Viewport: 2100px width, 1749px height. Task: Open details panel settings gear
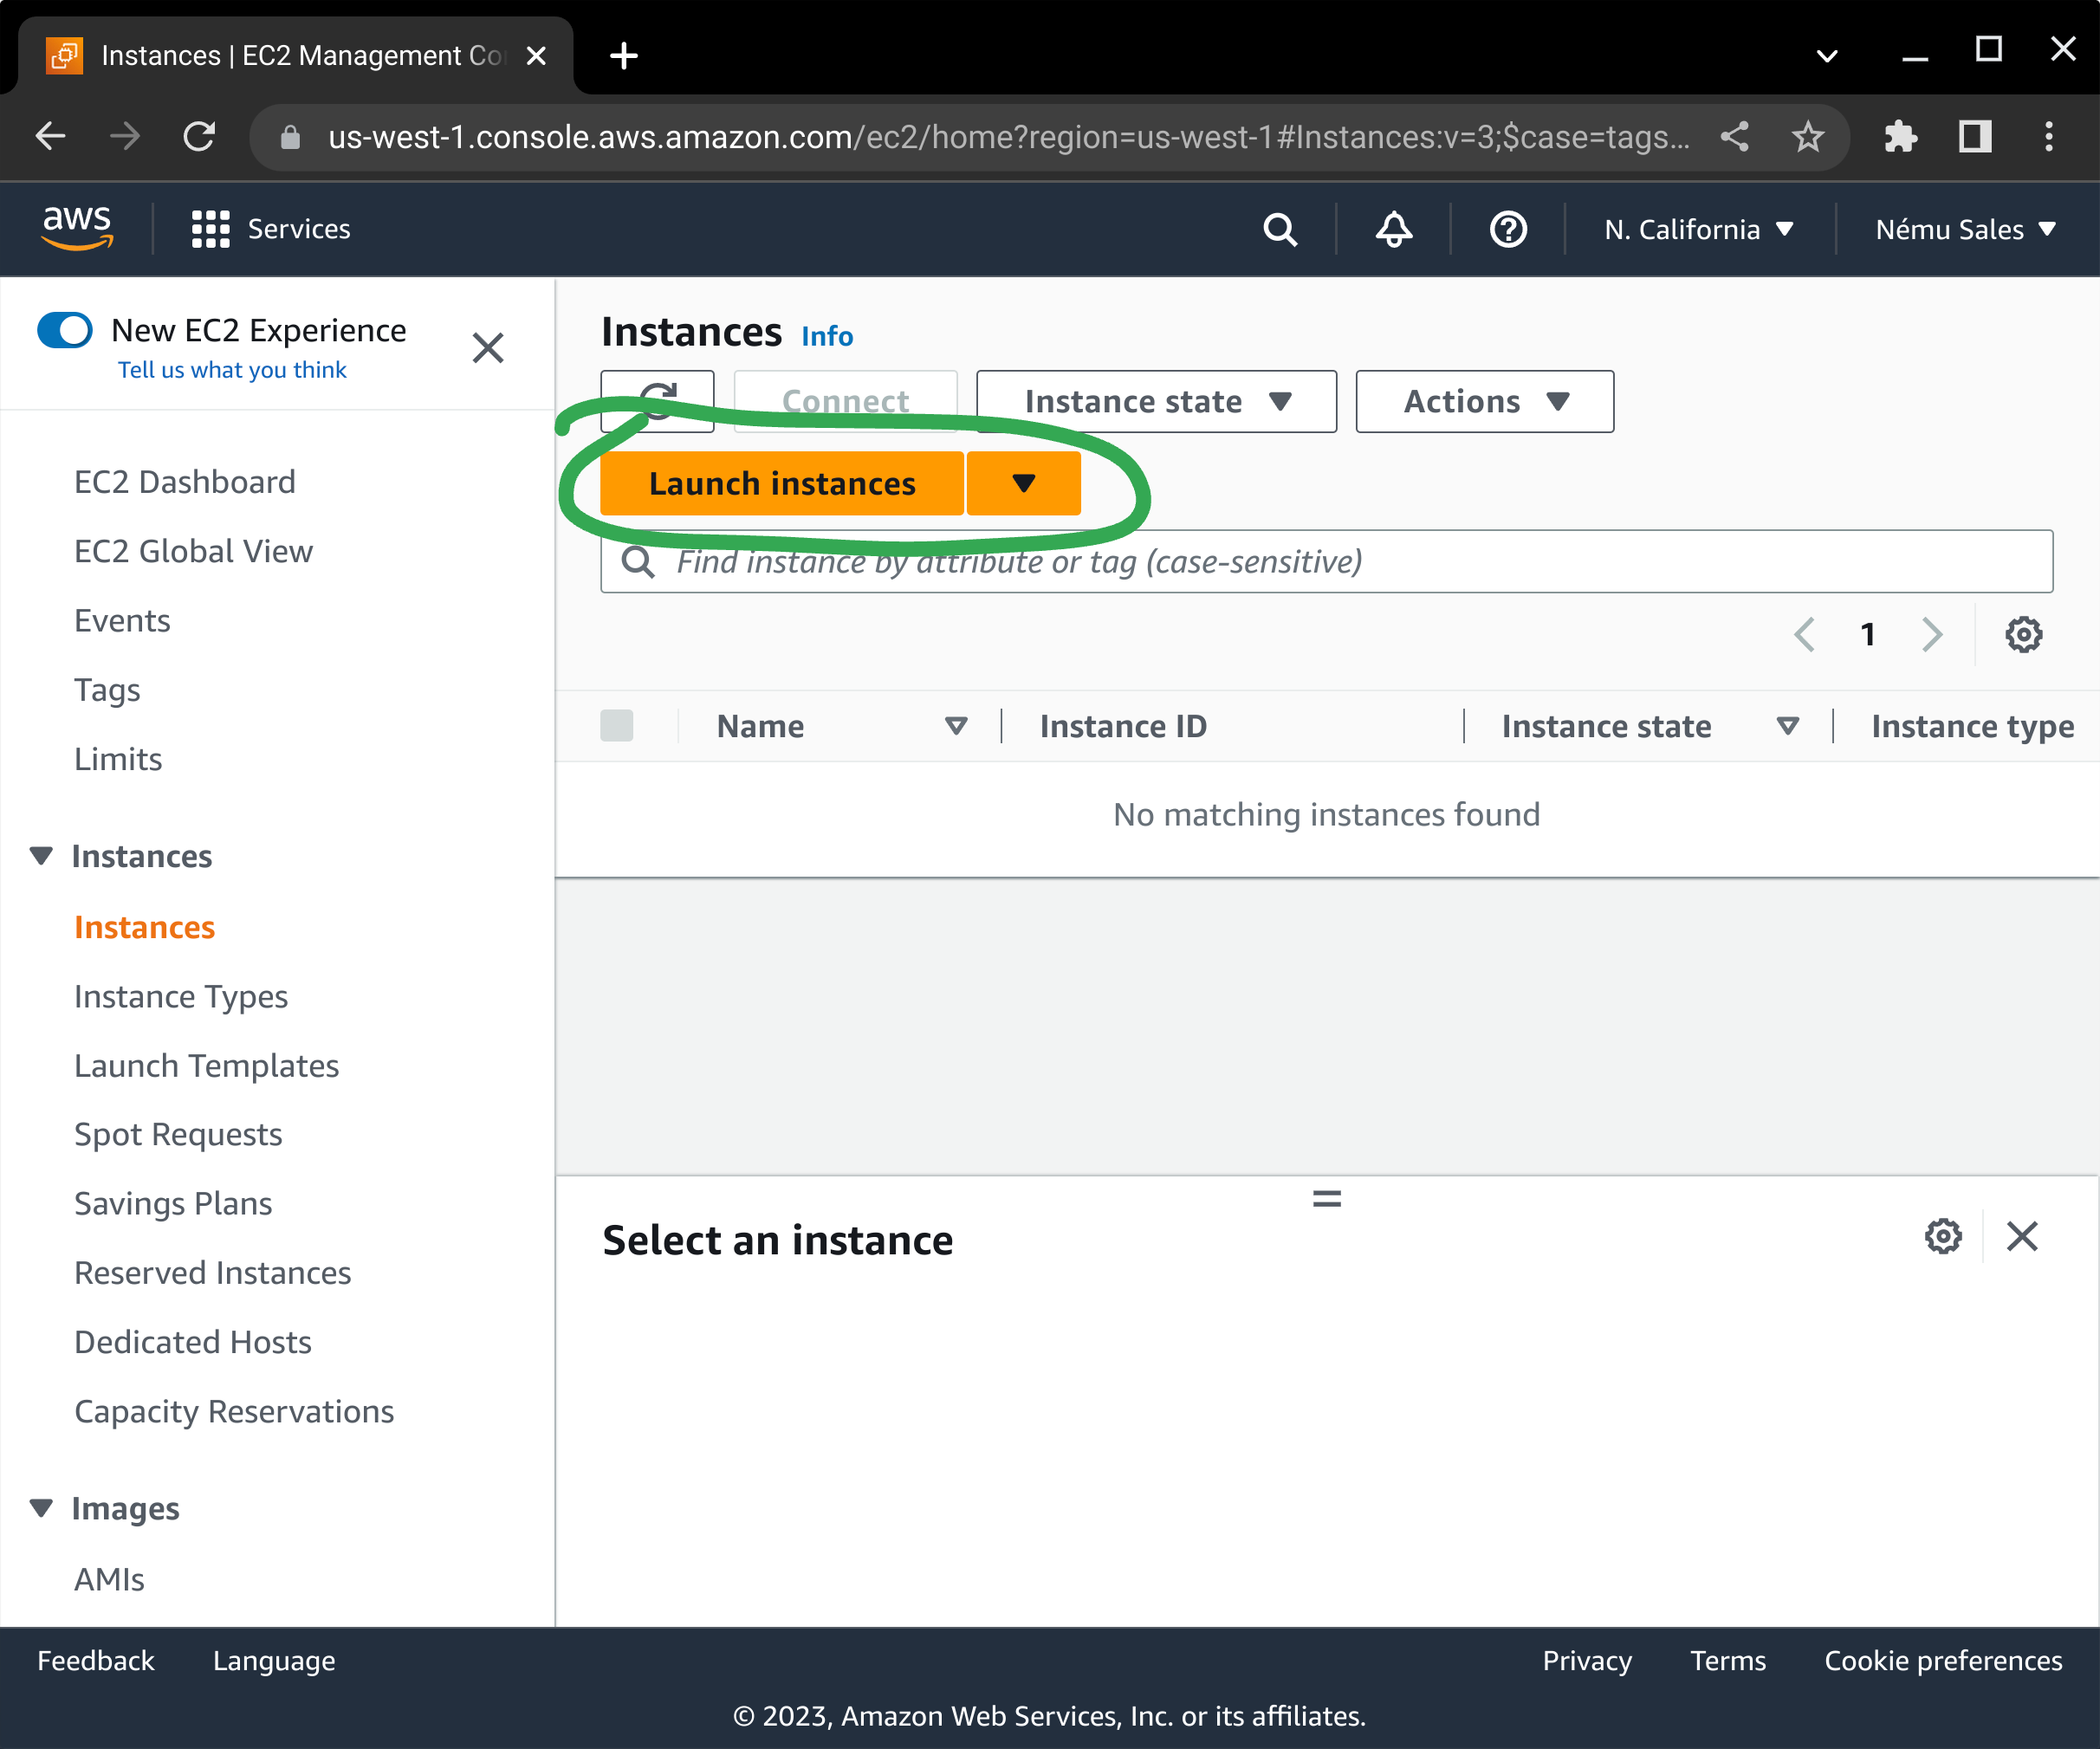coord(1943,1236)
